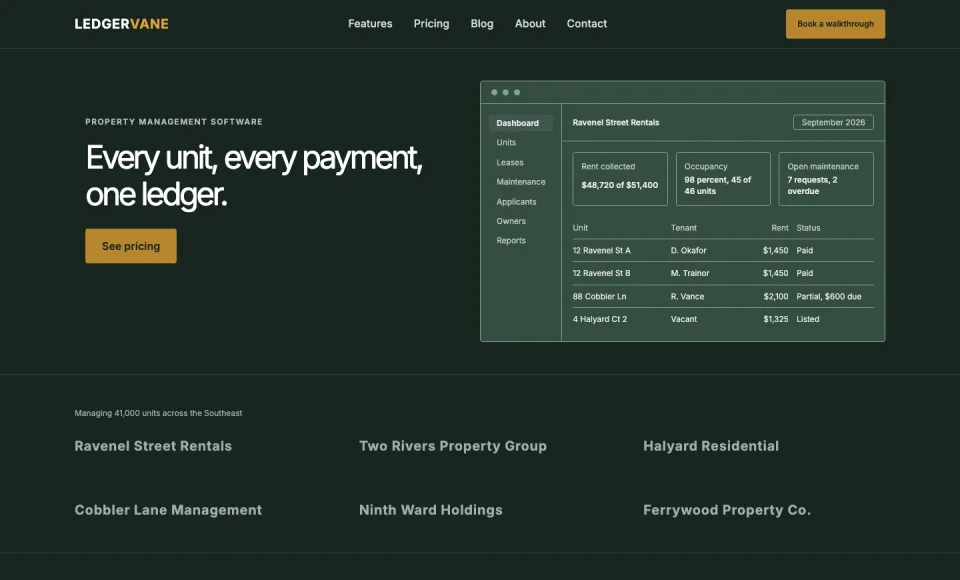Click the Ravenel Street Rentals customer name
The width and height of the screenshot is (960, 580).
coord(153,446)
